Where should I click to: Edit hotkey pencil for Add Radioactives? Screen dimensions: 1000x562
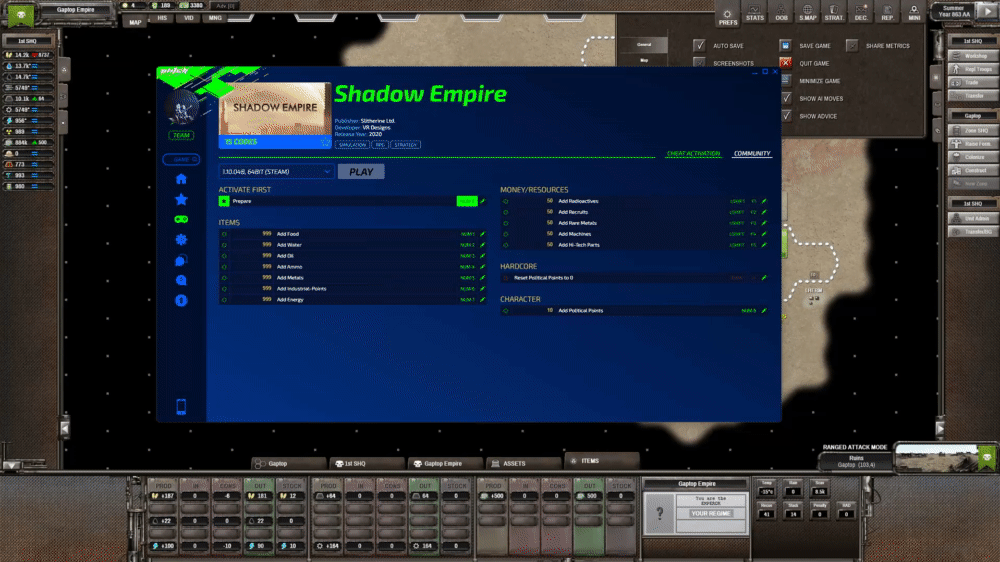[764, 201]
